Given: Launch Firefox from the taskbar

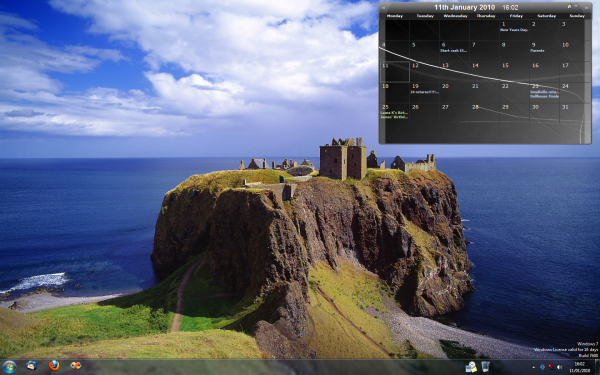Looking at the screenshot, I should point(54,365).
